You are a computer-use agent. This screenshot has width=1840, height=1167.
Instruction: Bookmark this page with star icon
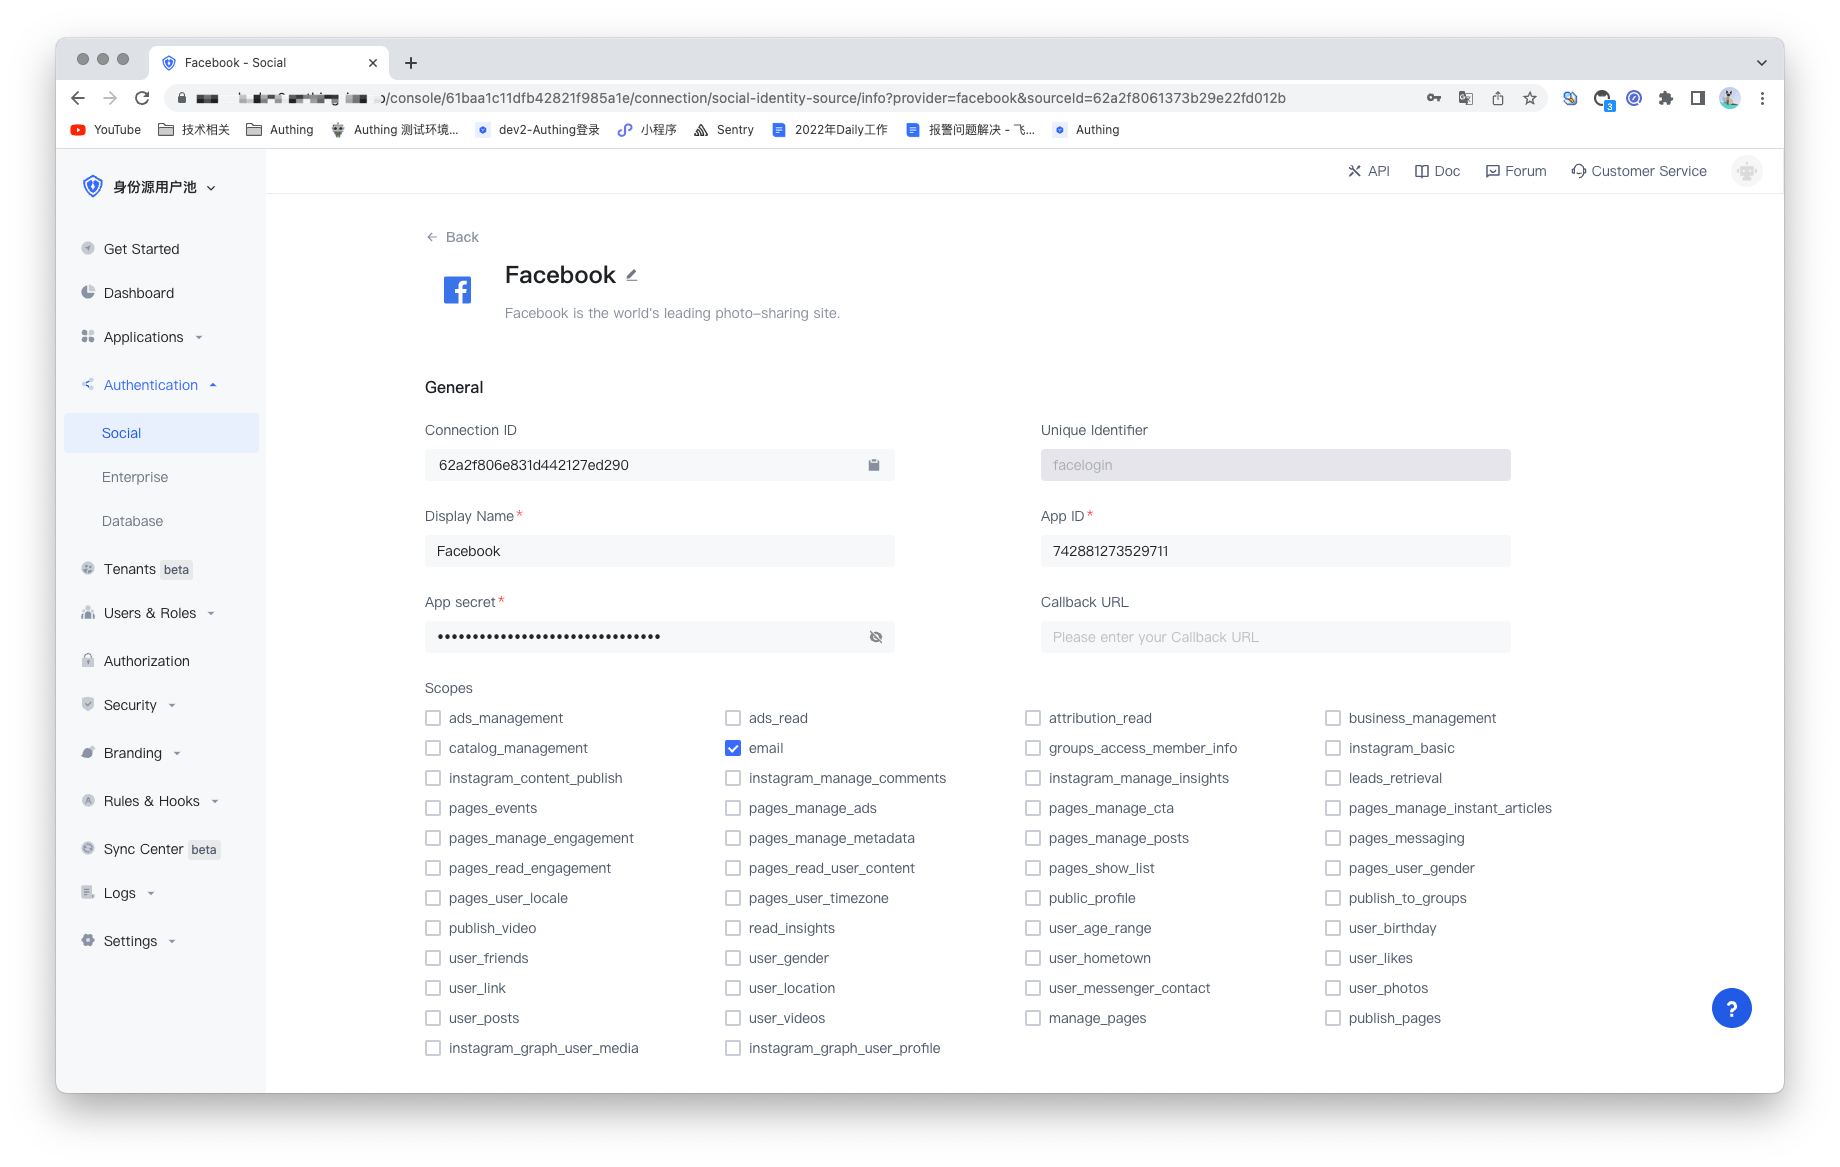point(1529,98)
